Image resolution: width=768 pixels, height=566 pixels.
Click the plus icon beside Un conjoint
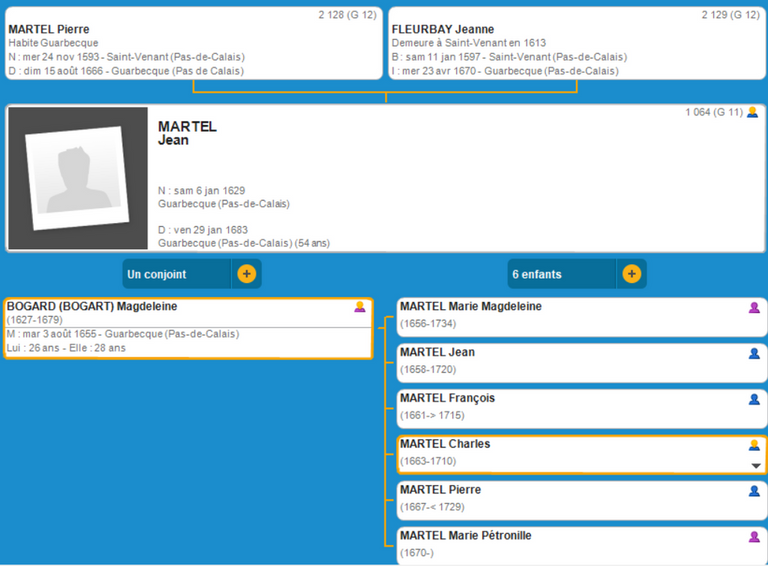pos(247,274)
